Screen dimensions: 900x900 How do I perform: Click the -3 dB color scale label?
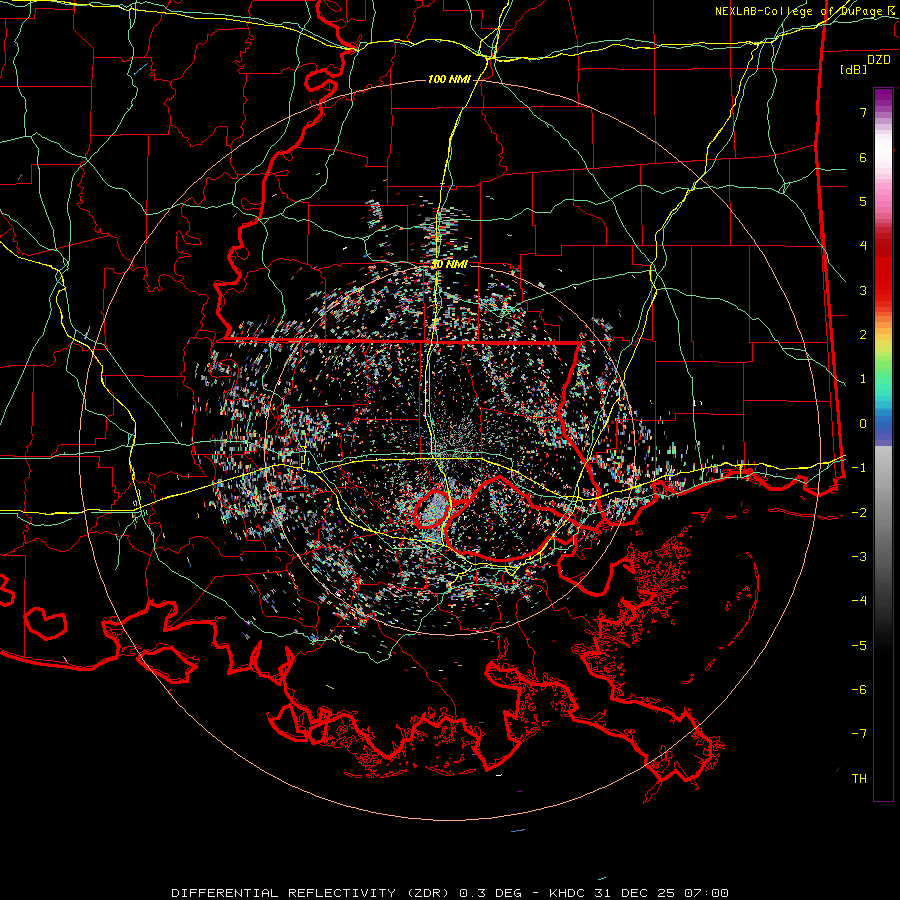859,557
